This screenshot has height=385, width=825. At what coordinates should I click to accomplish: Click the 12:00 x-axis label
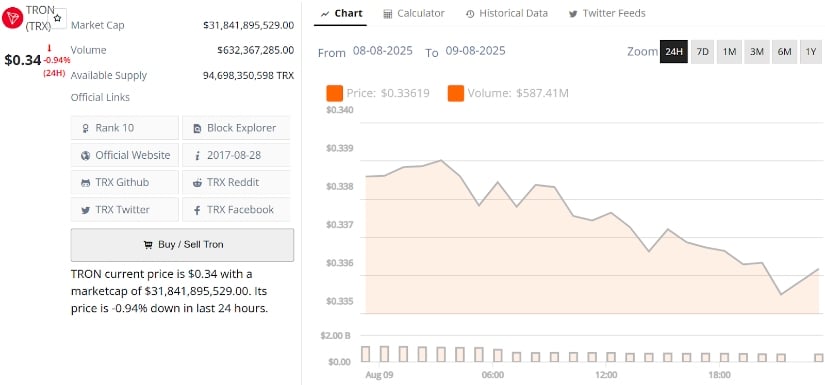point(606,376)
